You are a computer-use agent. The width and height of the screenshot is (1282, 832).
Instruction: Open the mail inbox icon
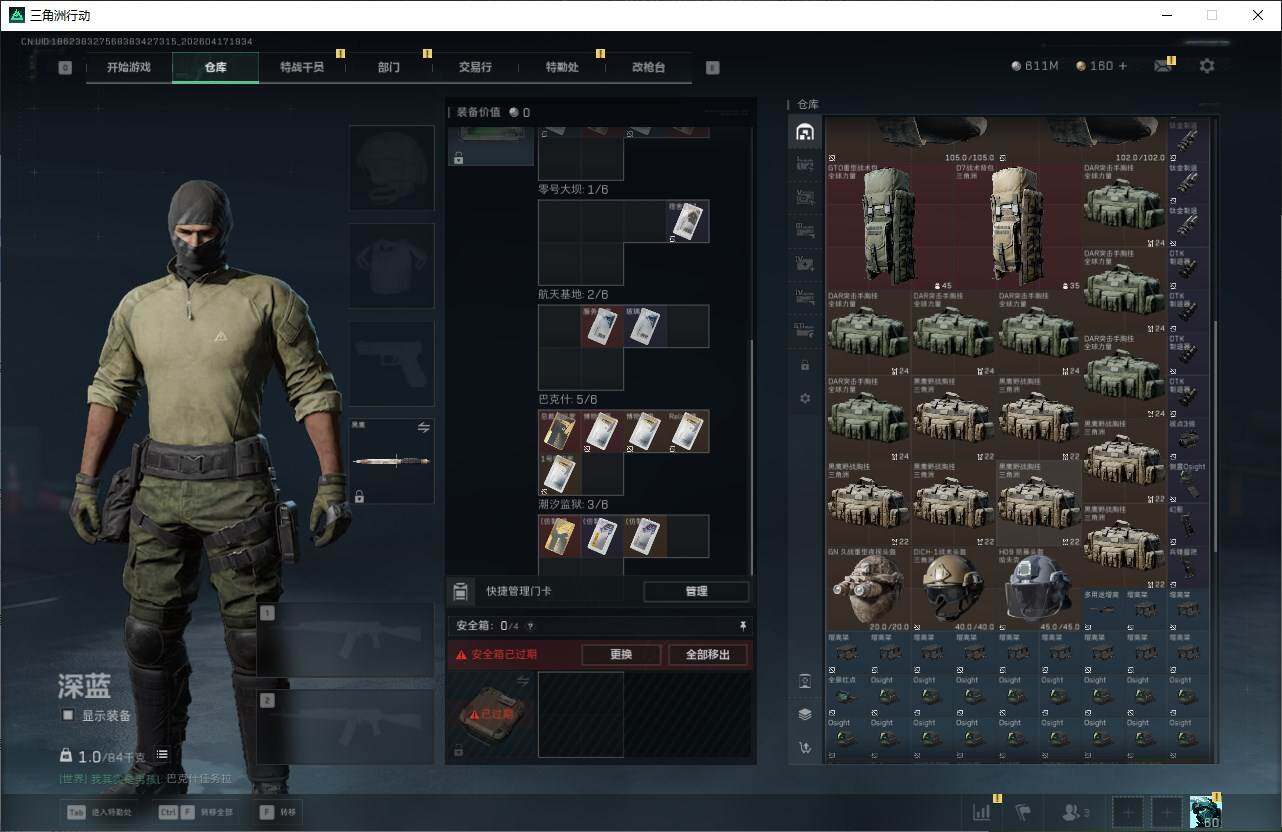point(1163,66)
